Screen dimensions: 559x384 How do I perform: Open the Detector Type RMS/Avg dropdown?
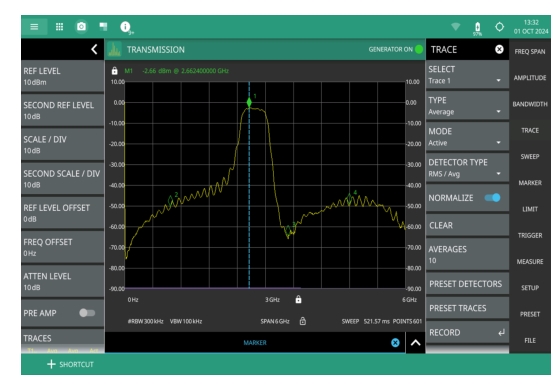(467, 168)
